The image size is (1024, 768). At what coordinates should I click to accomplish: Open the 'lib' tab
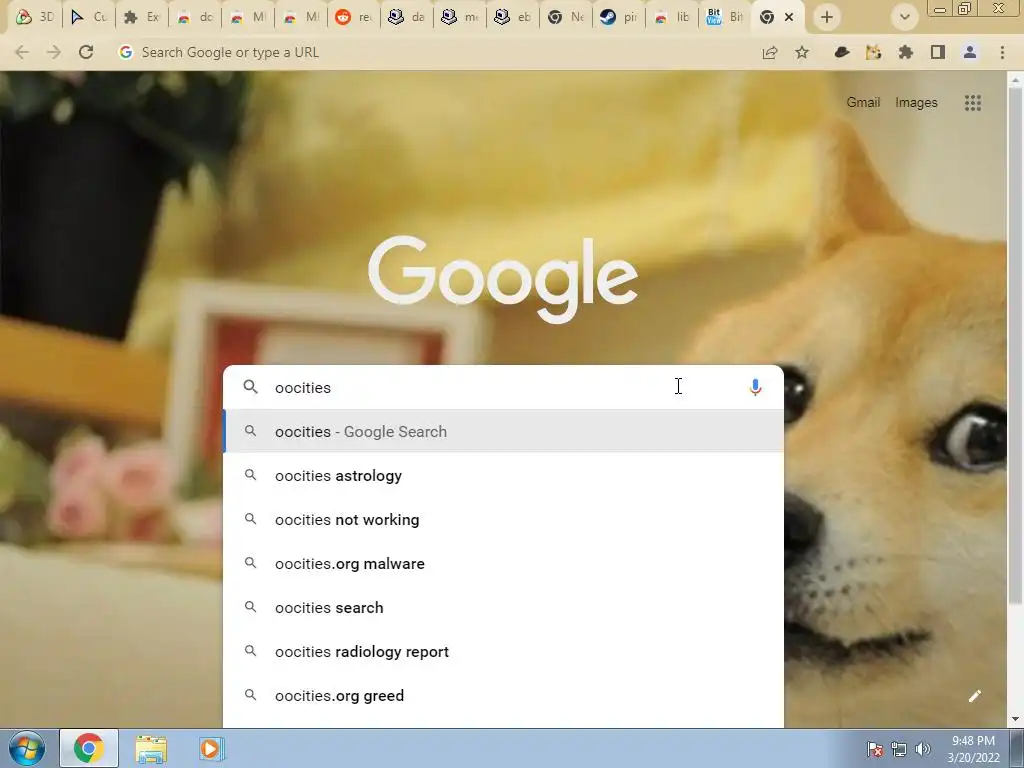671,17
